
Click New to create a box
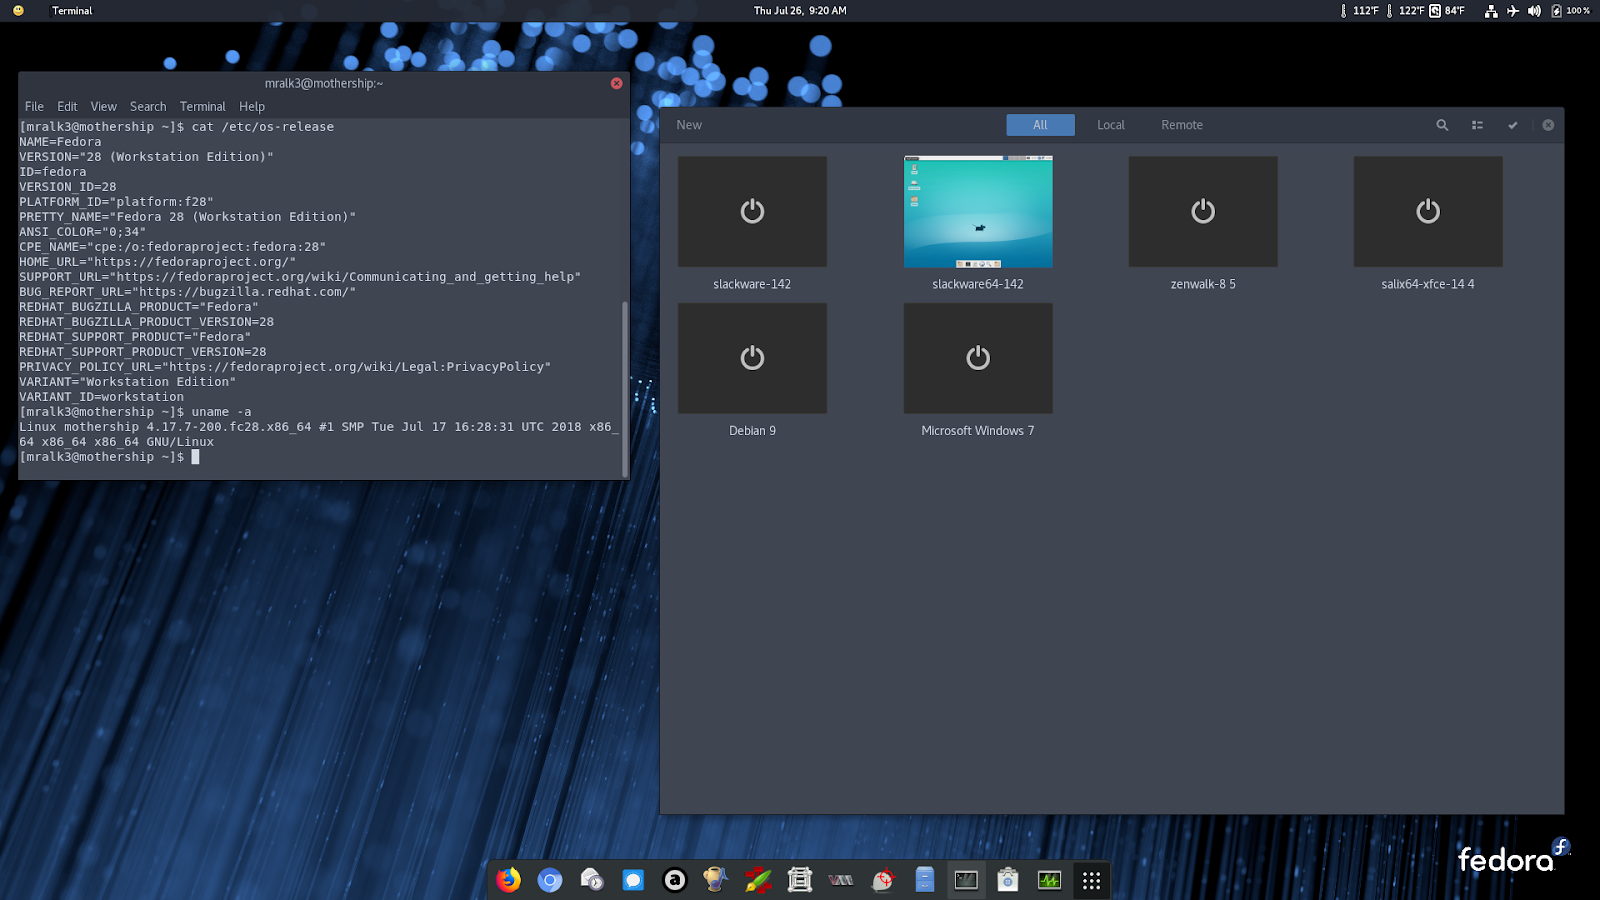coord(689,125)
